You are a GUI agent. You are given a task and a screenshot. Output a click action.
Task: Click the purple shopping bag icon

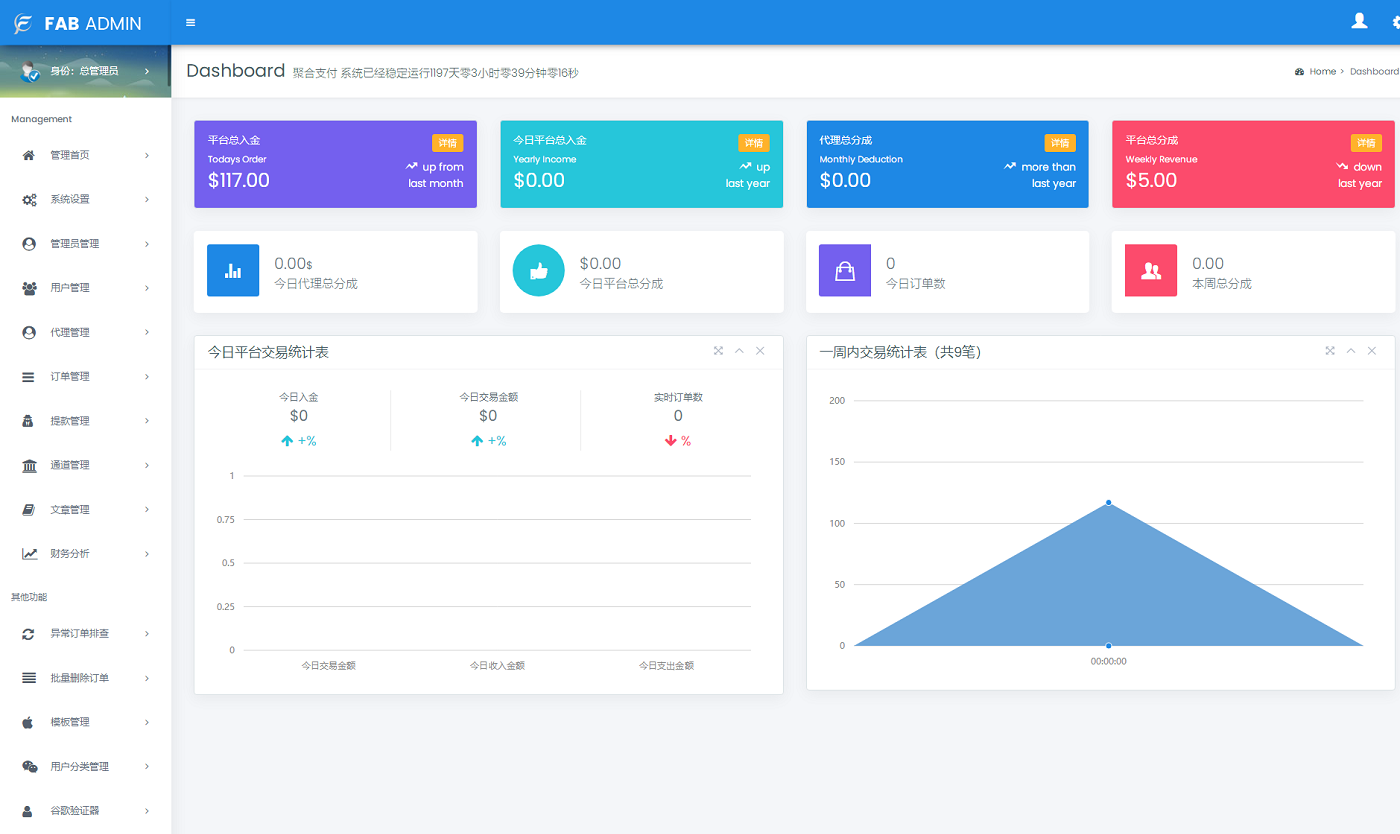pyautogui.click(x=845, y=270)
